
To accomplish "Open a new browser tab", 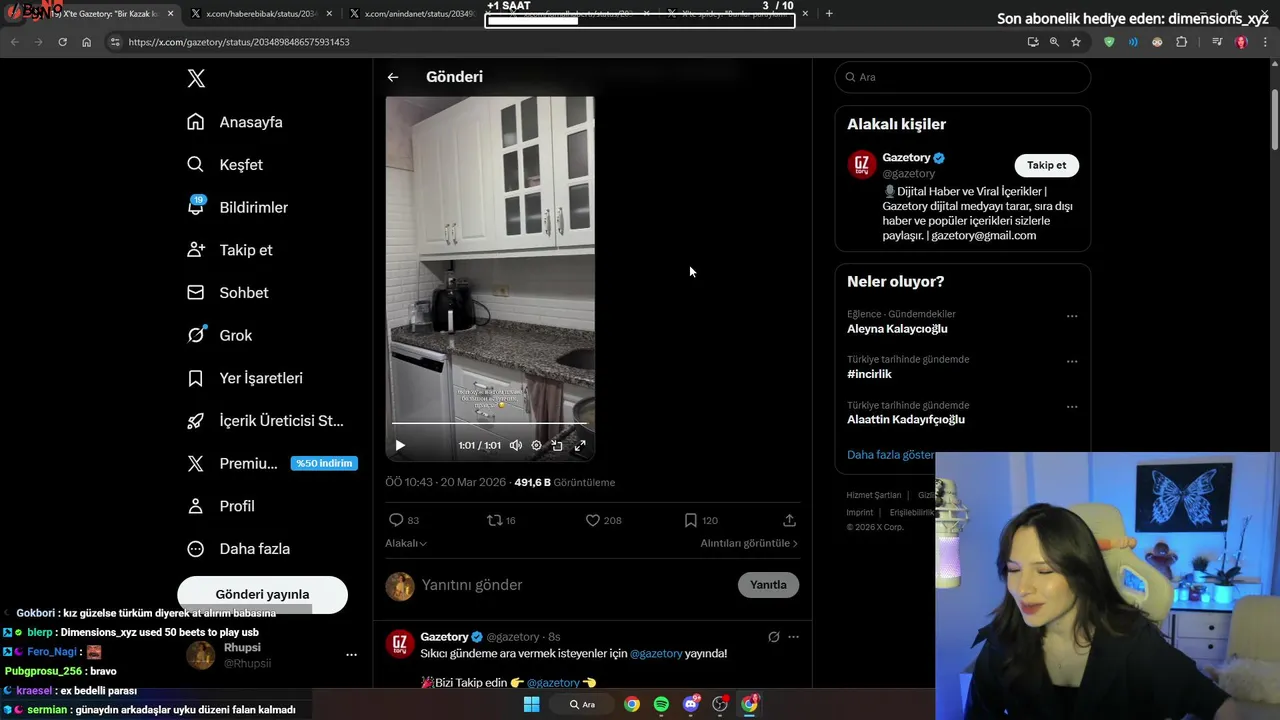I will [829, 14].
